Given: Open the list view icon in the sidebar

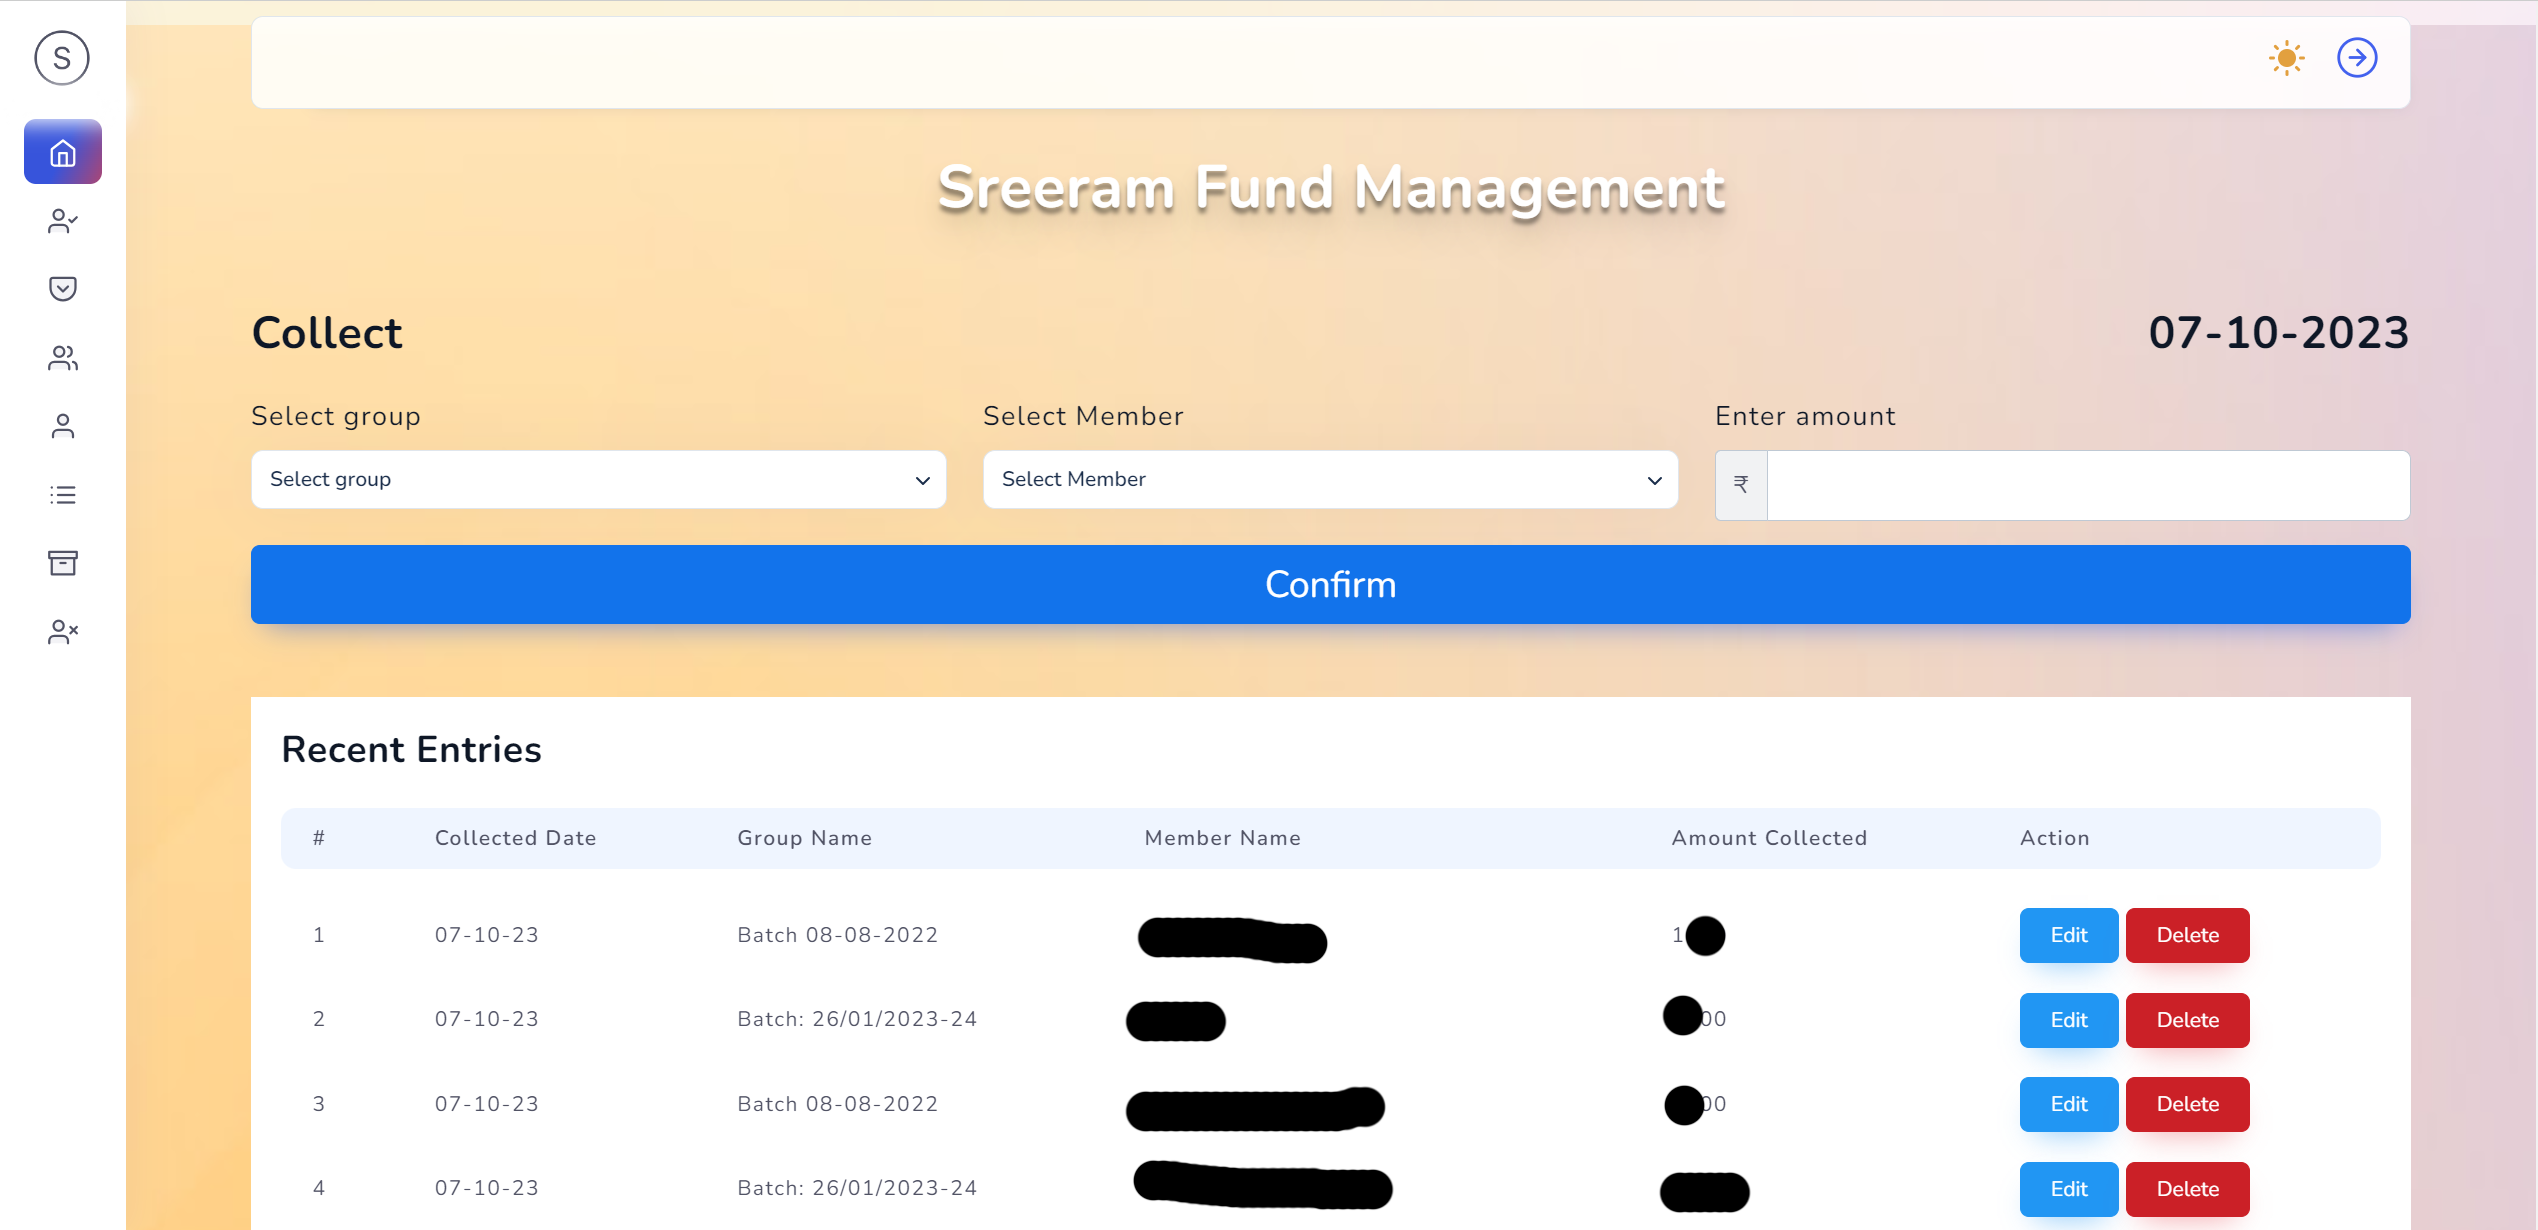Looking at the screenshot, I should tap(62, 494).
